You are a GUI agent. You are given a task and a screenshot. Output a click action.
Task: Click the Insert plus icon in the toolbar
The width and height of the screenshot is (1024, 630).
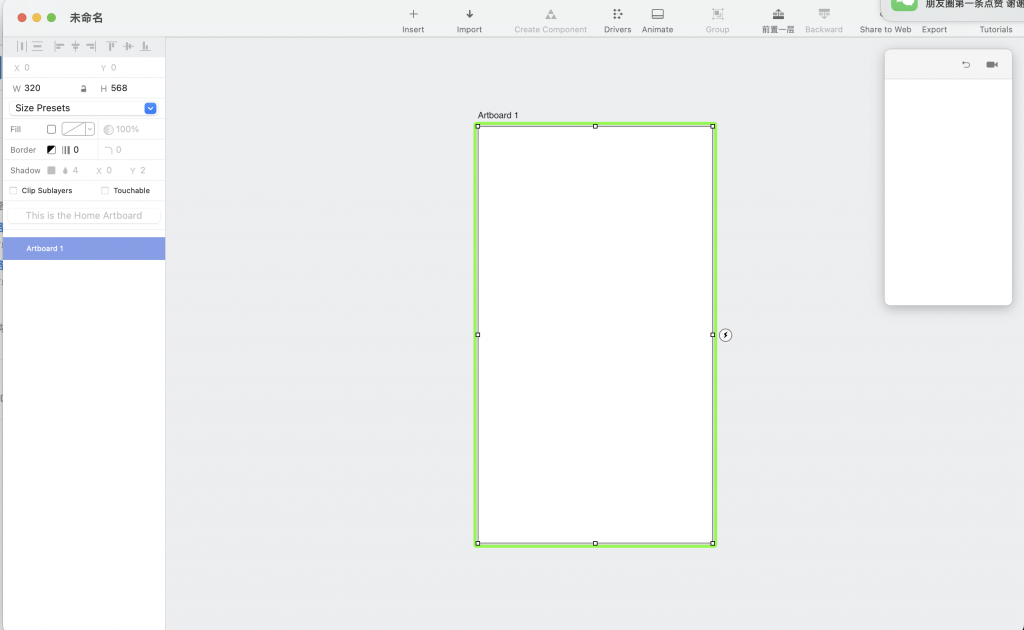pyautogui.click(x=413, y=14)
